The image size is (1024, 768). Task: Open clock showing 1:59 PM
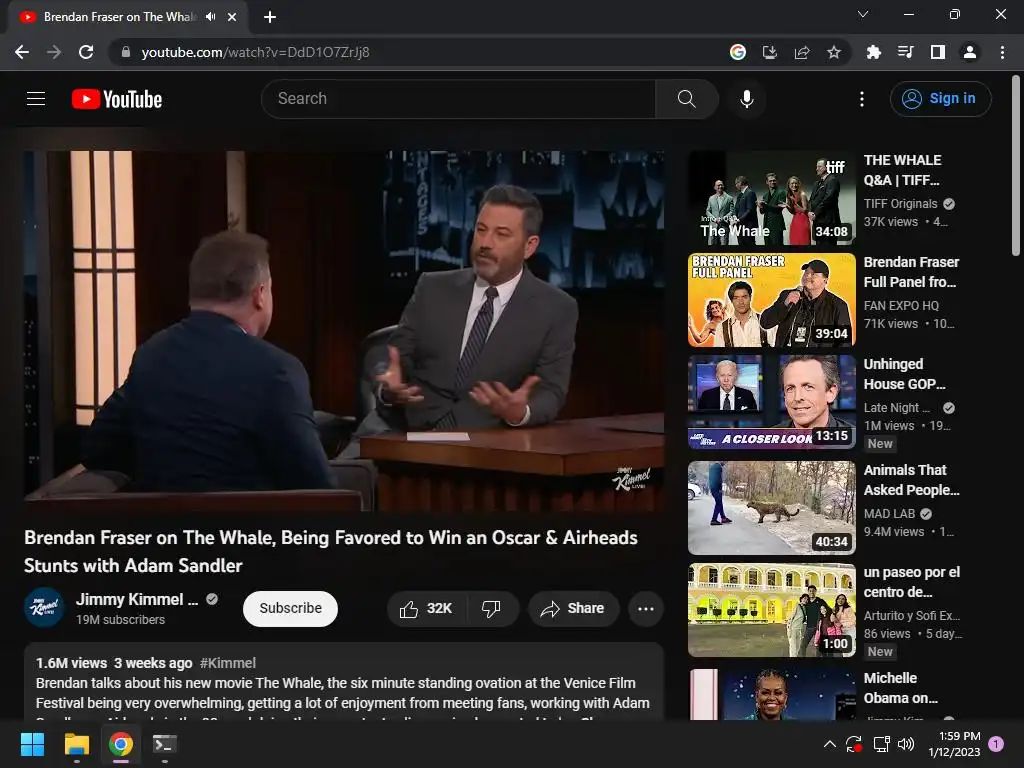click(x=954, y=744)
